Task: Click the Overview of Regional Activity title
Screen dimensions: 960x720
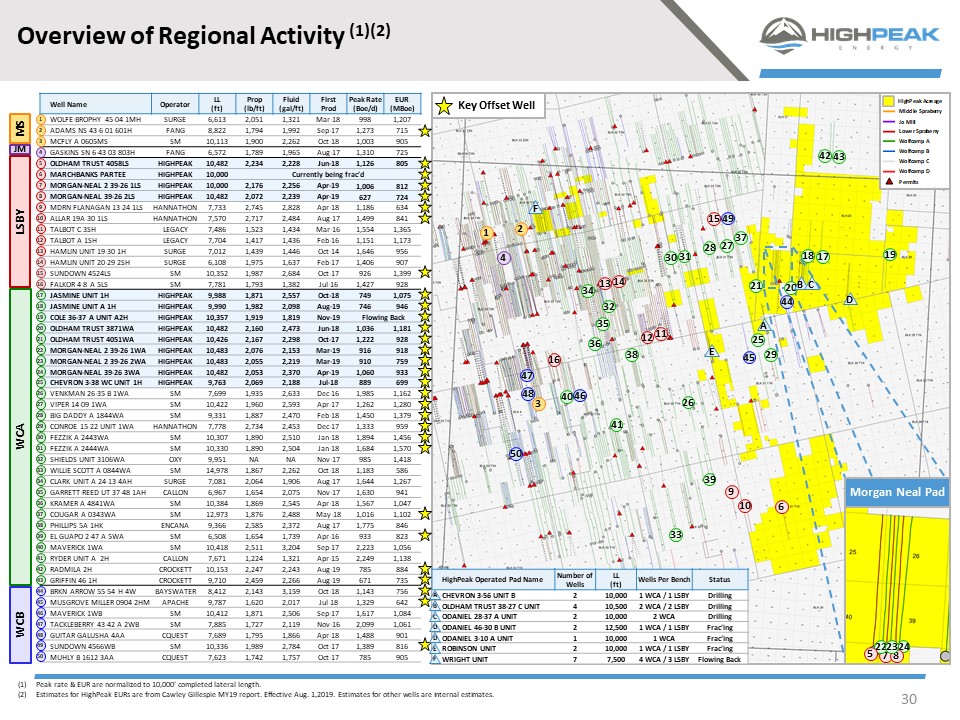Action: click(204, 35)
